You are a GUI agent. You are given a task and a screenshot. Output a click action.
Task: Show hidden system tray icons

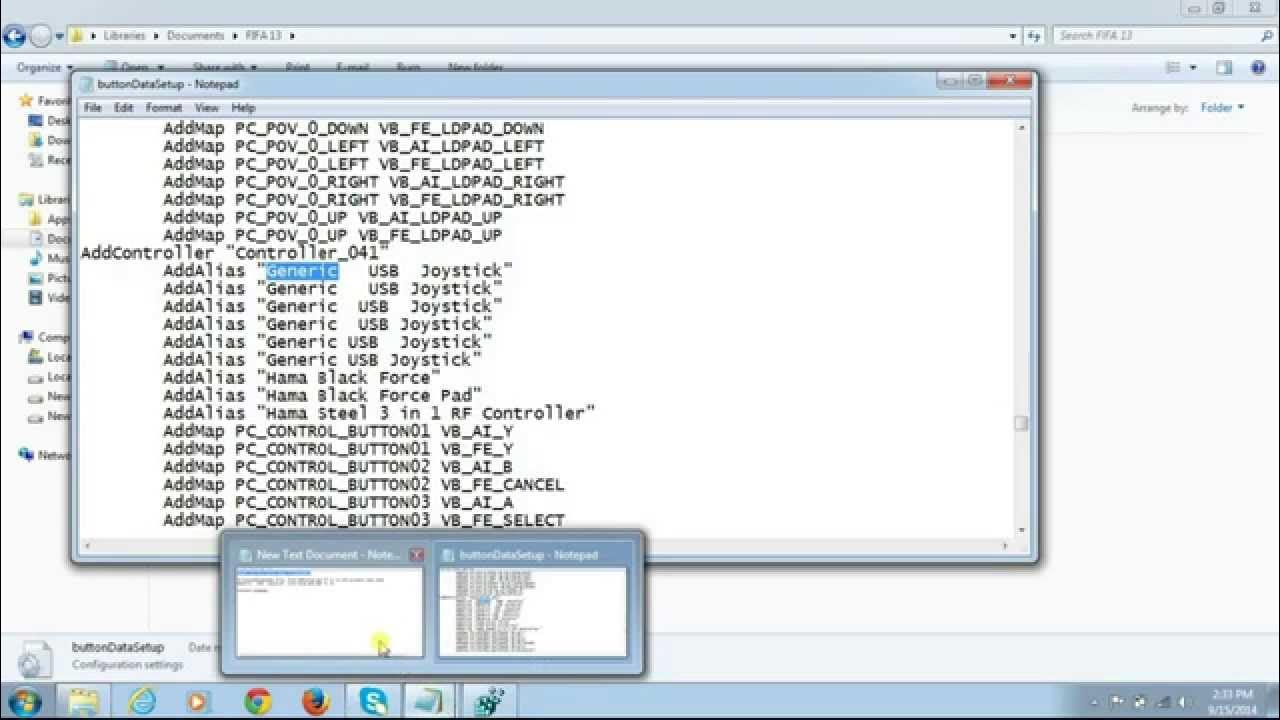tap(1096, 702)
